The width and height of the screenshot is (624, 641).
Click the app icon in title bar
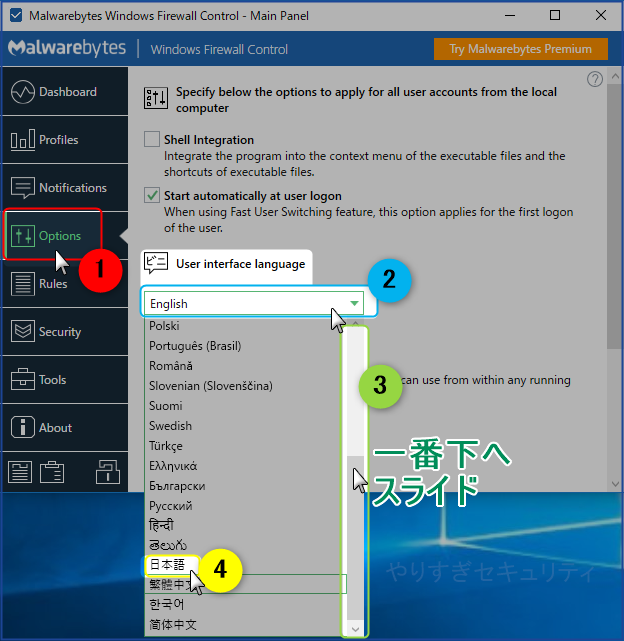click(16, 16)
